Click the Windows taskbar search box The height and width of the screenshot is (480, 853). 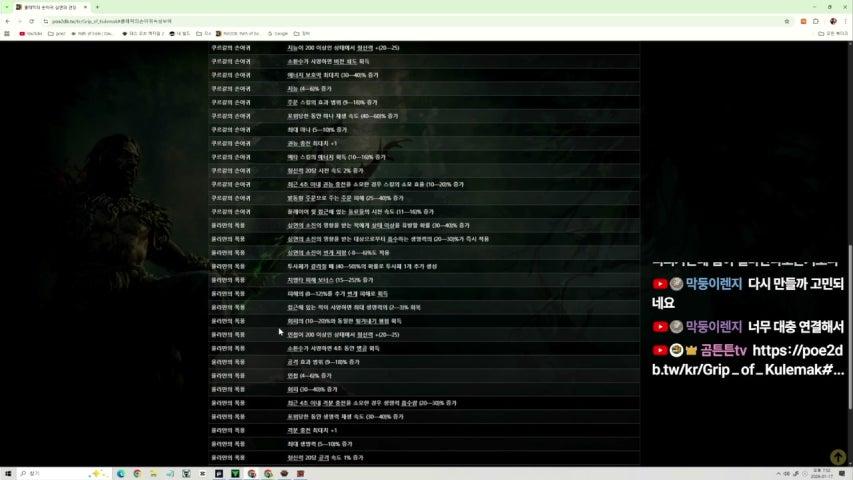pos(63,473)
